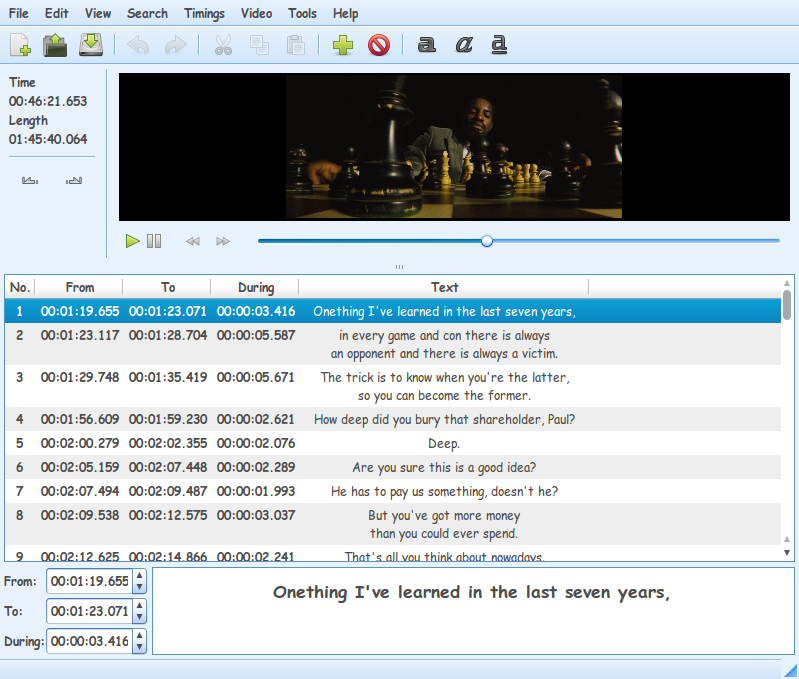Click To cell '00:01:59.230'
This screenshot has height=679, width=799.
coord(168,419)
